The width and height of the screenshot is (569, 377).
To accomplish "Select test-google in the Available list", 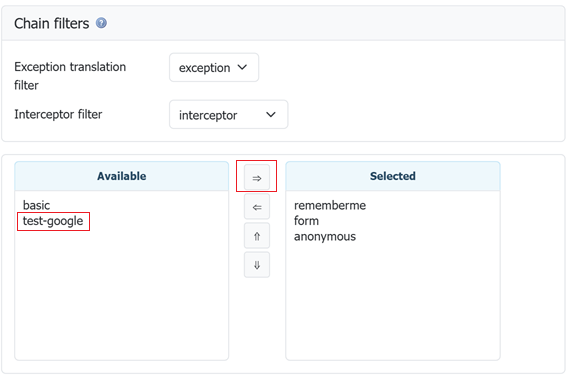I will (53, 221).
